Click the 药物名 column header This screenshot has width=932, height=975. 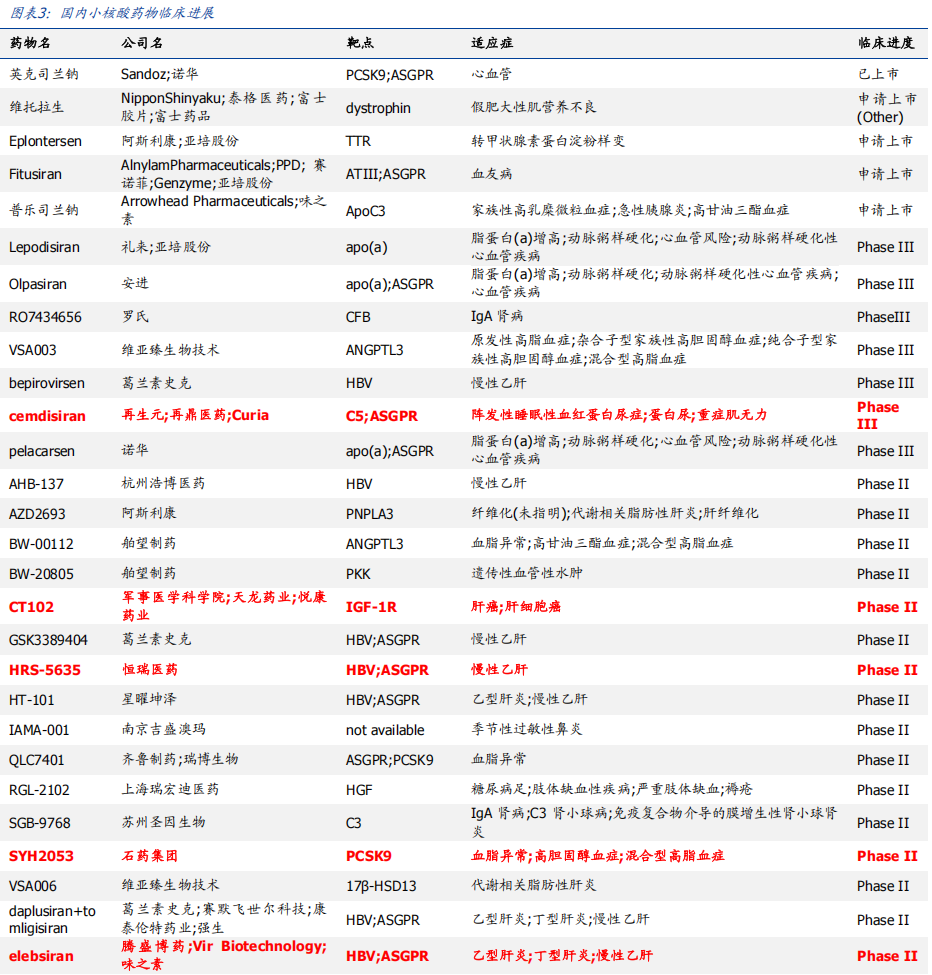pos(30,43)
